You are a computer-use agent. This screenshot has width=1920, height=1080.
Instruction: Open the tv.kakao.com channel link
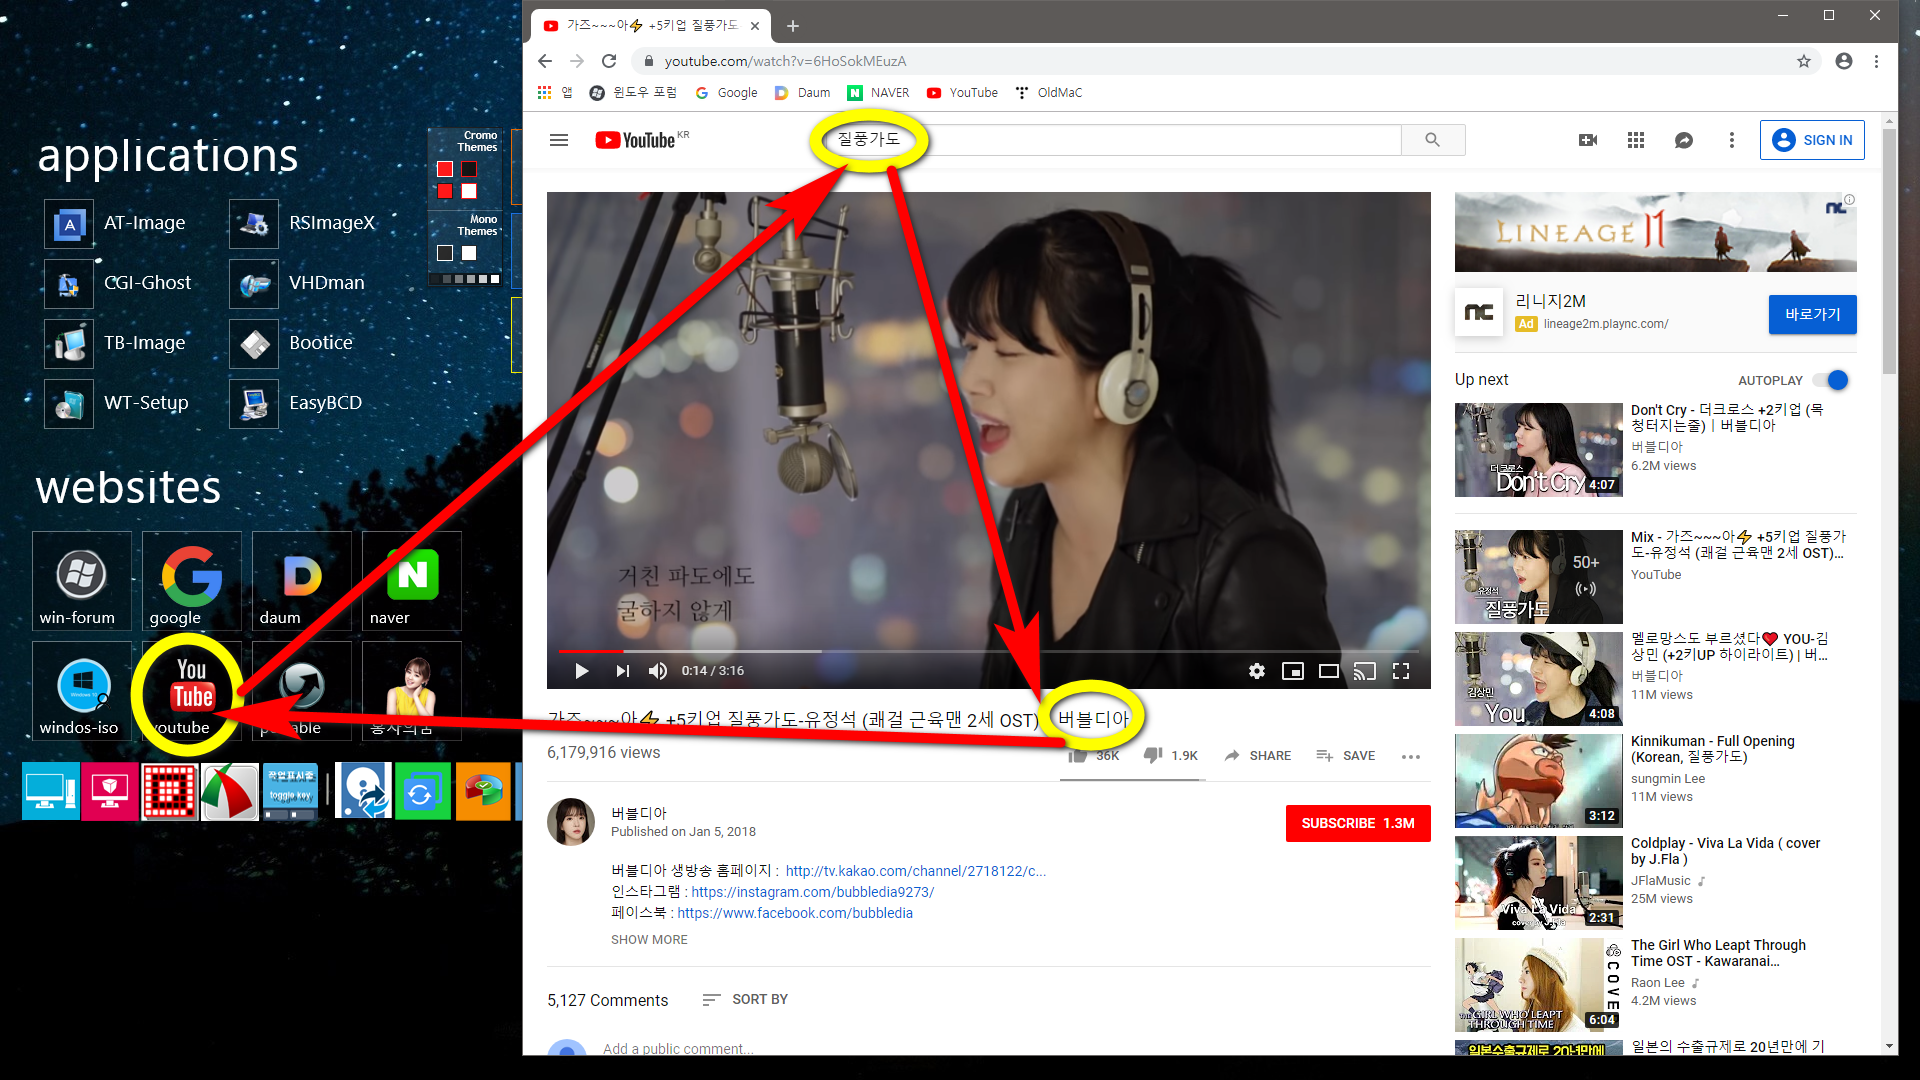click(x=916, y=871)
